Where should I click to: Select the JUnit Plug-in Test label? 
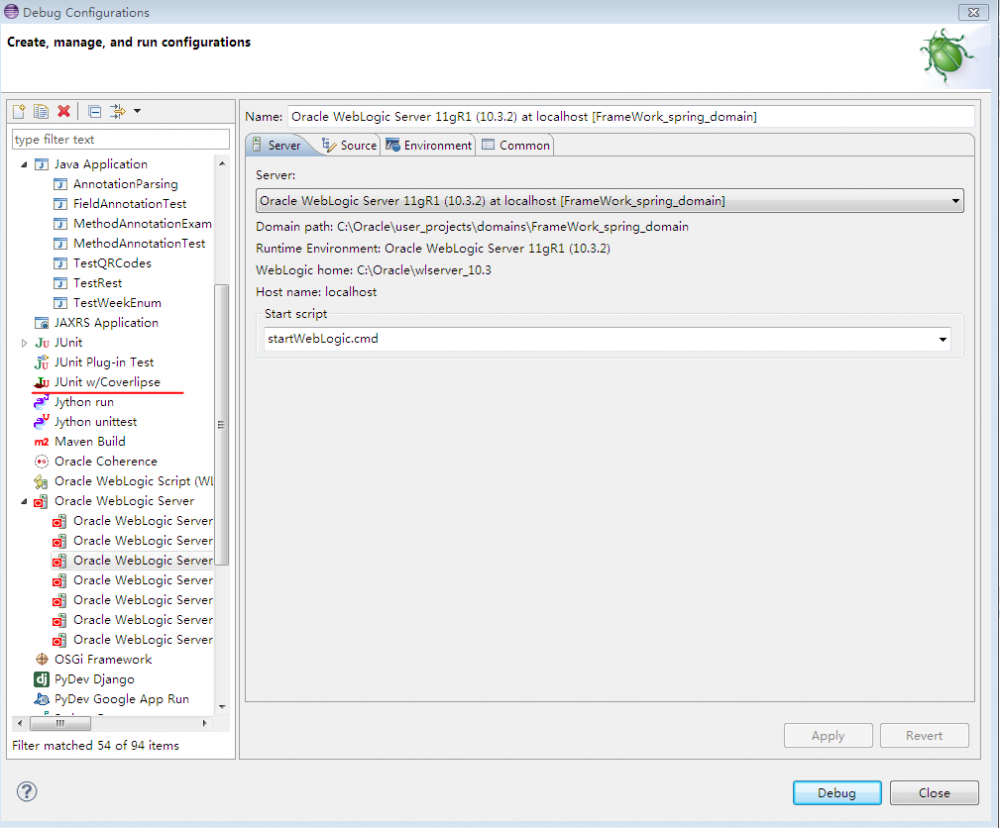104,363
